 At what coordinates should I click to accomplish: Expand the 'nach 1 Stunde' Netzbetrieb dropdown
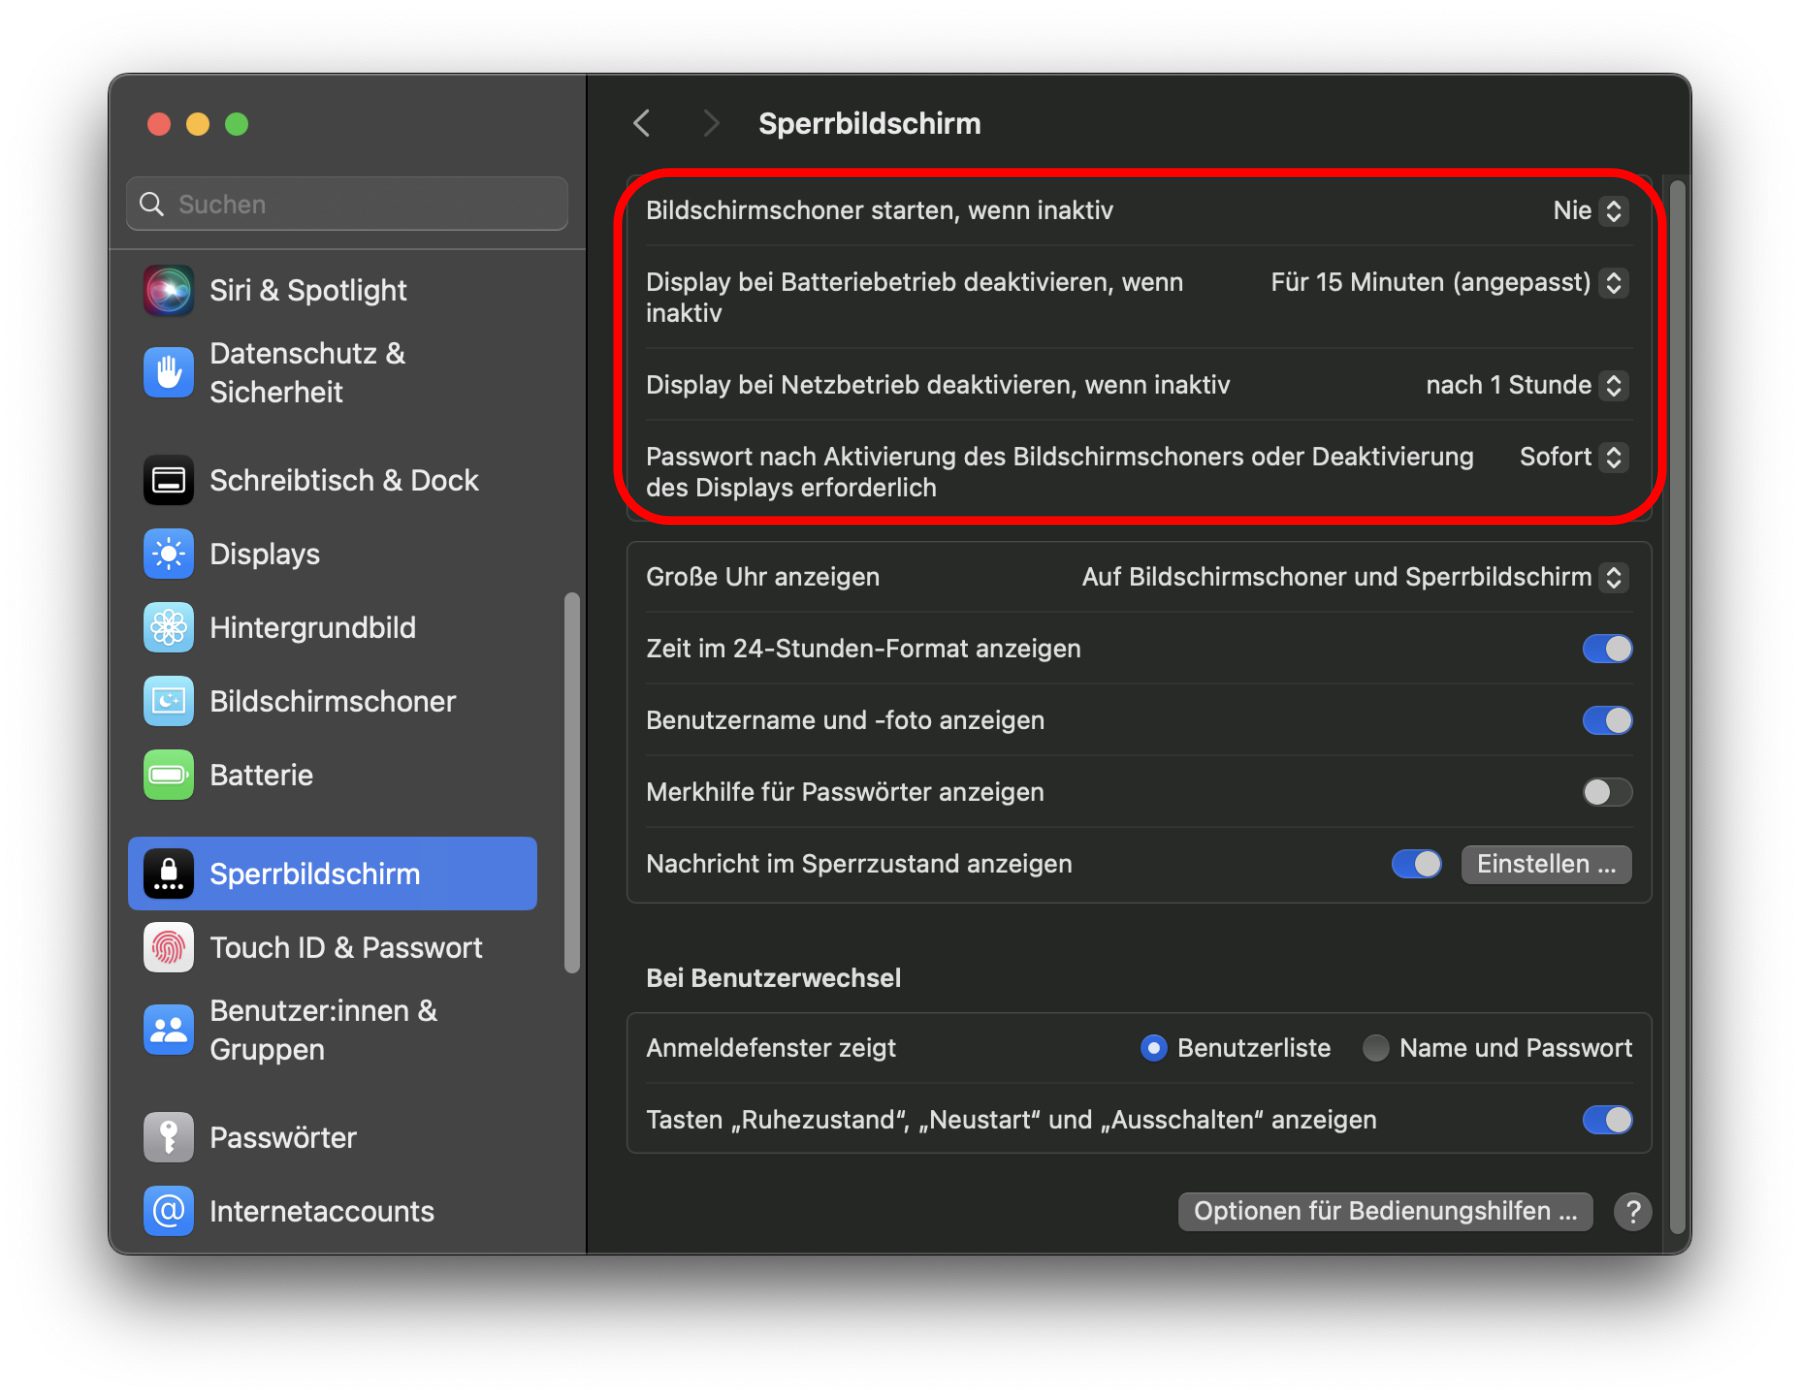point(1526,386)
